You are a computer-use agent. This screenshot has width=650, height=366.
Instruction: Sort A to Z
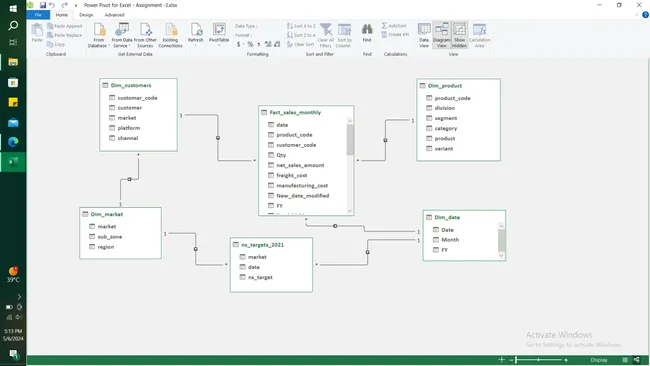pos(301,26)
